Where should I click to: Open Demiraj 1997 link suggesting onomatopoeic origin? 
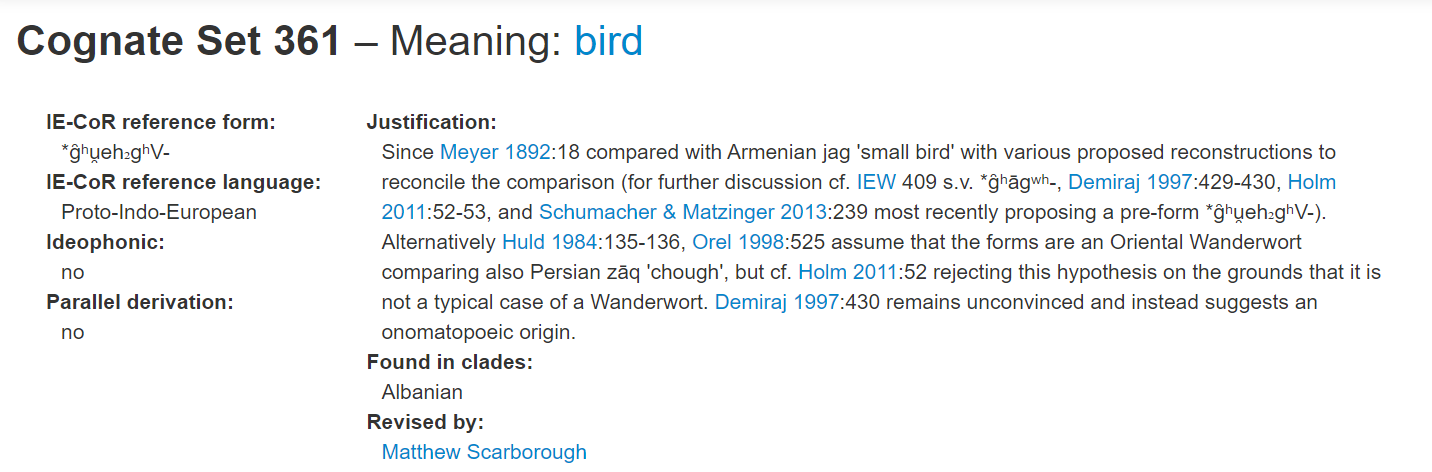pyautogui.click(x=776, y=302)
